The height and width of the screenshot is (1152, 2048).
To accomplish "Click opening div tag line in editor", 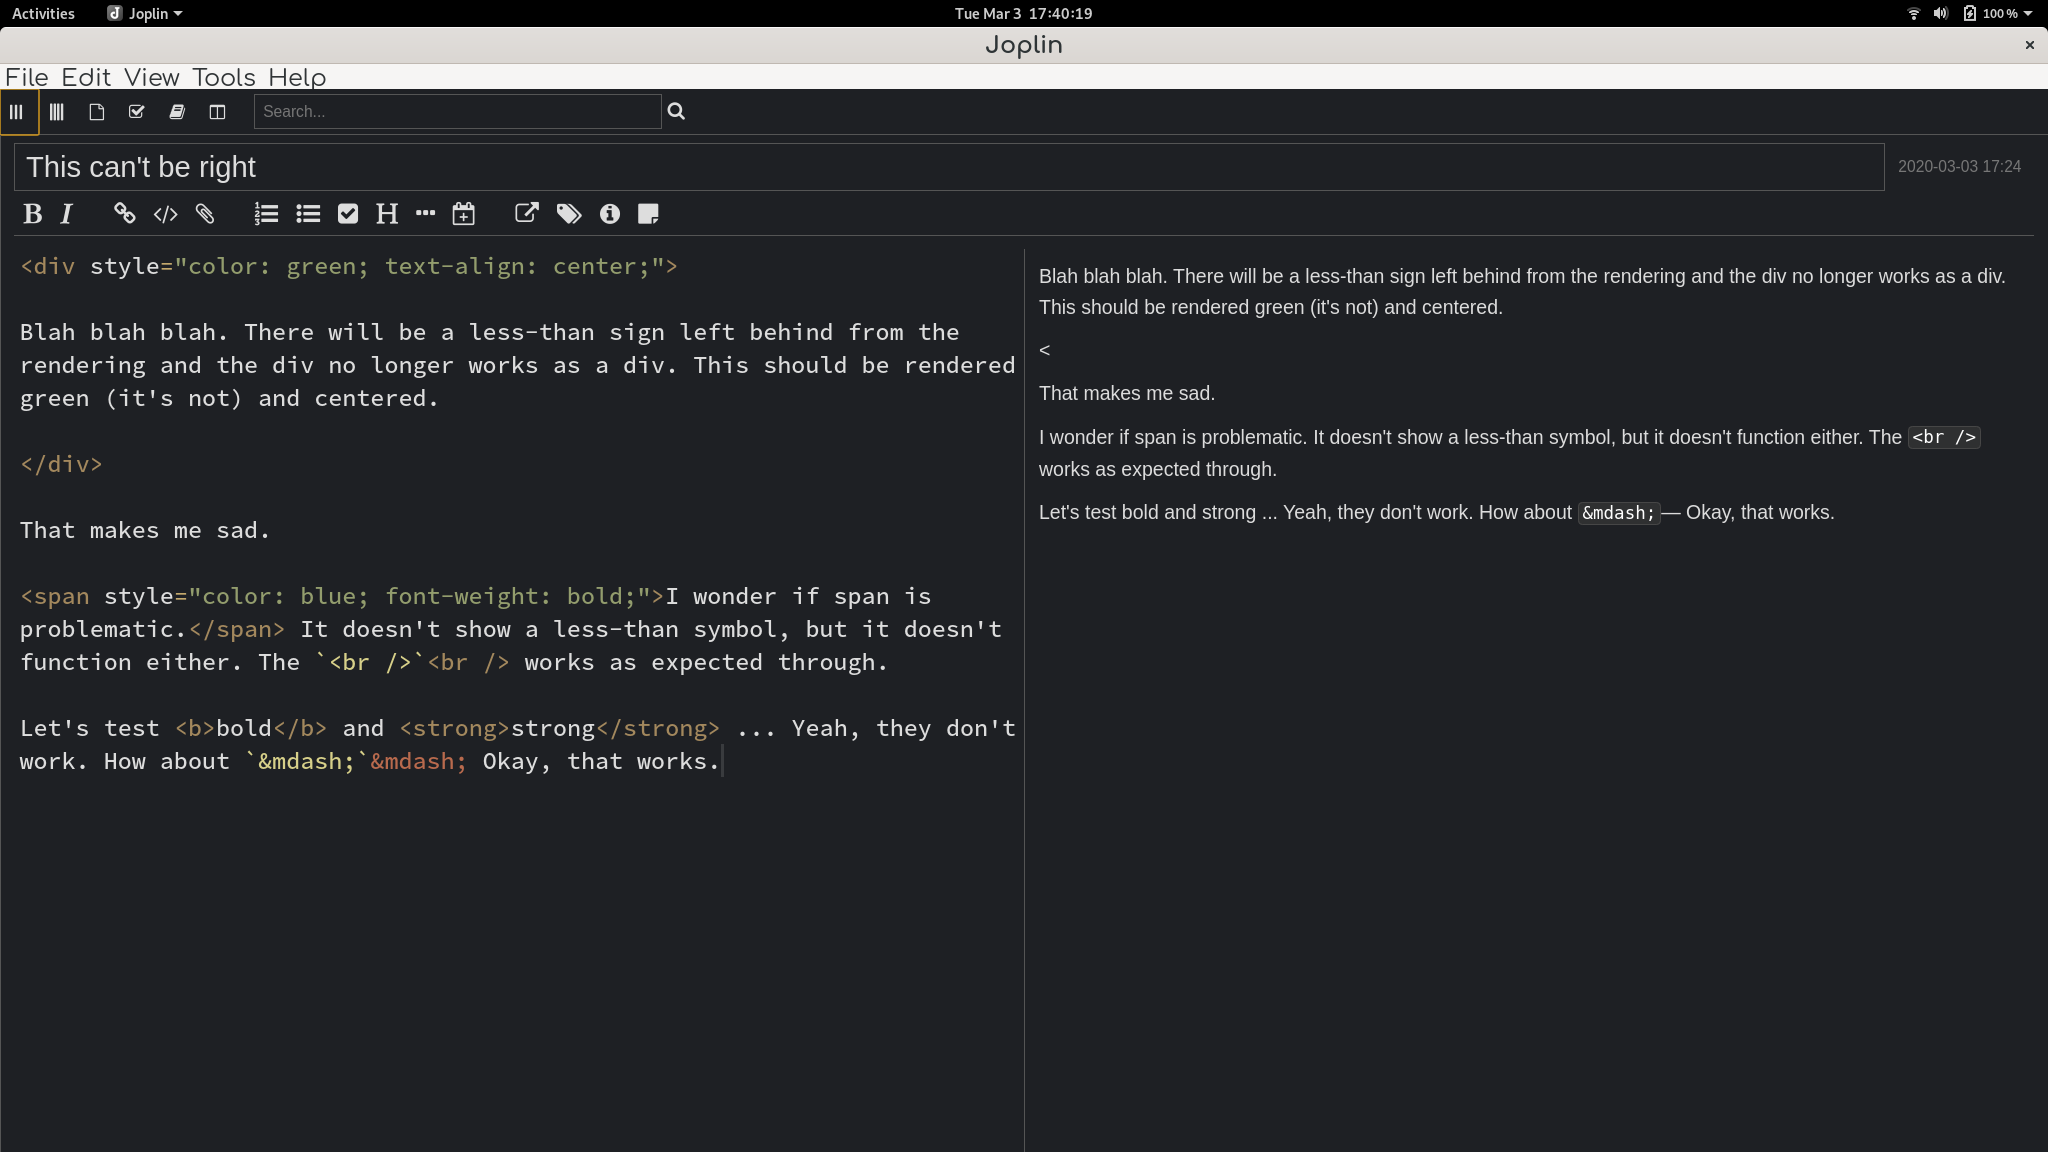I will point(349,266).
